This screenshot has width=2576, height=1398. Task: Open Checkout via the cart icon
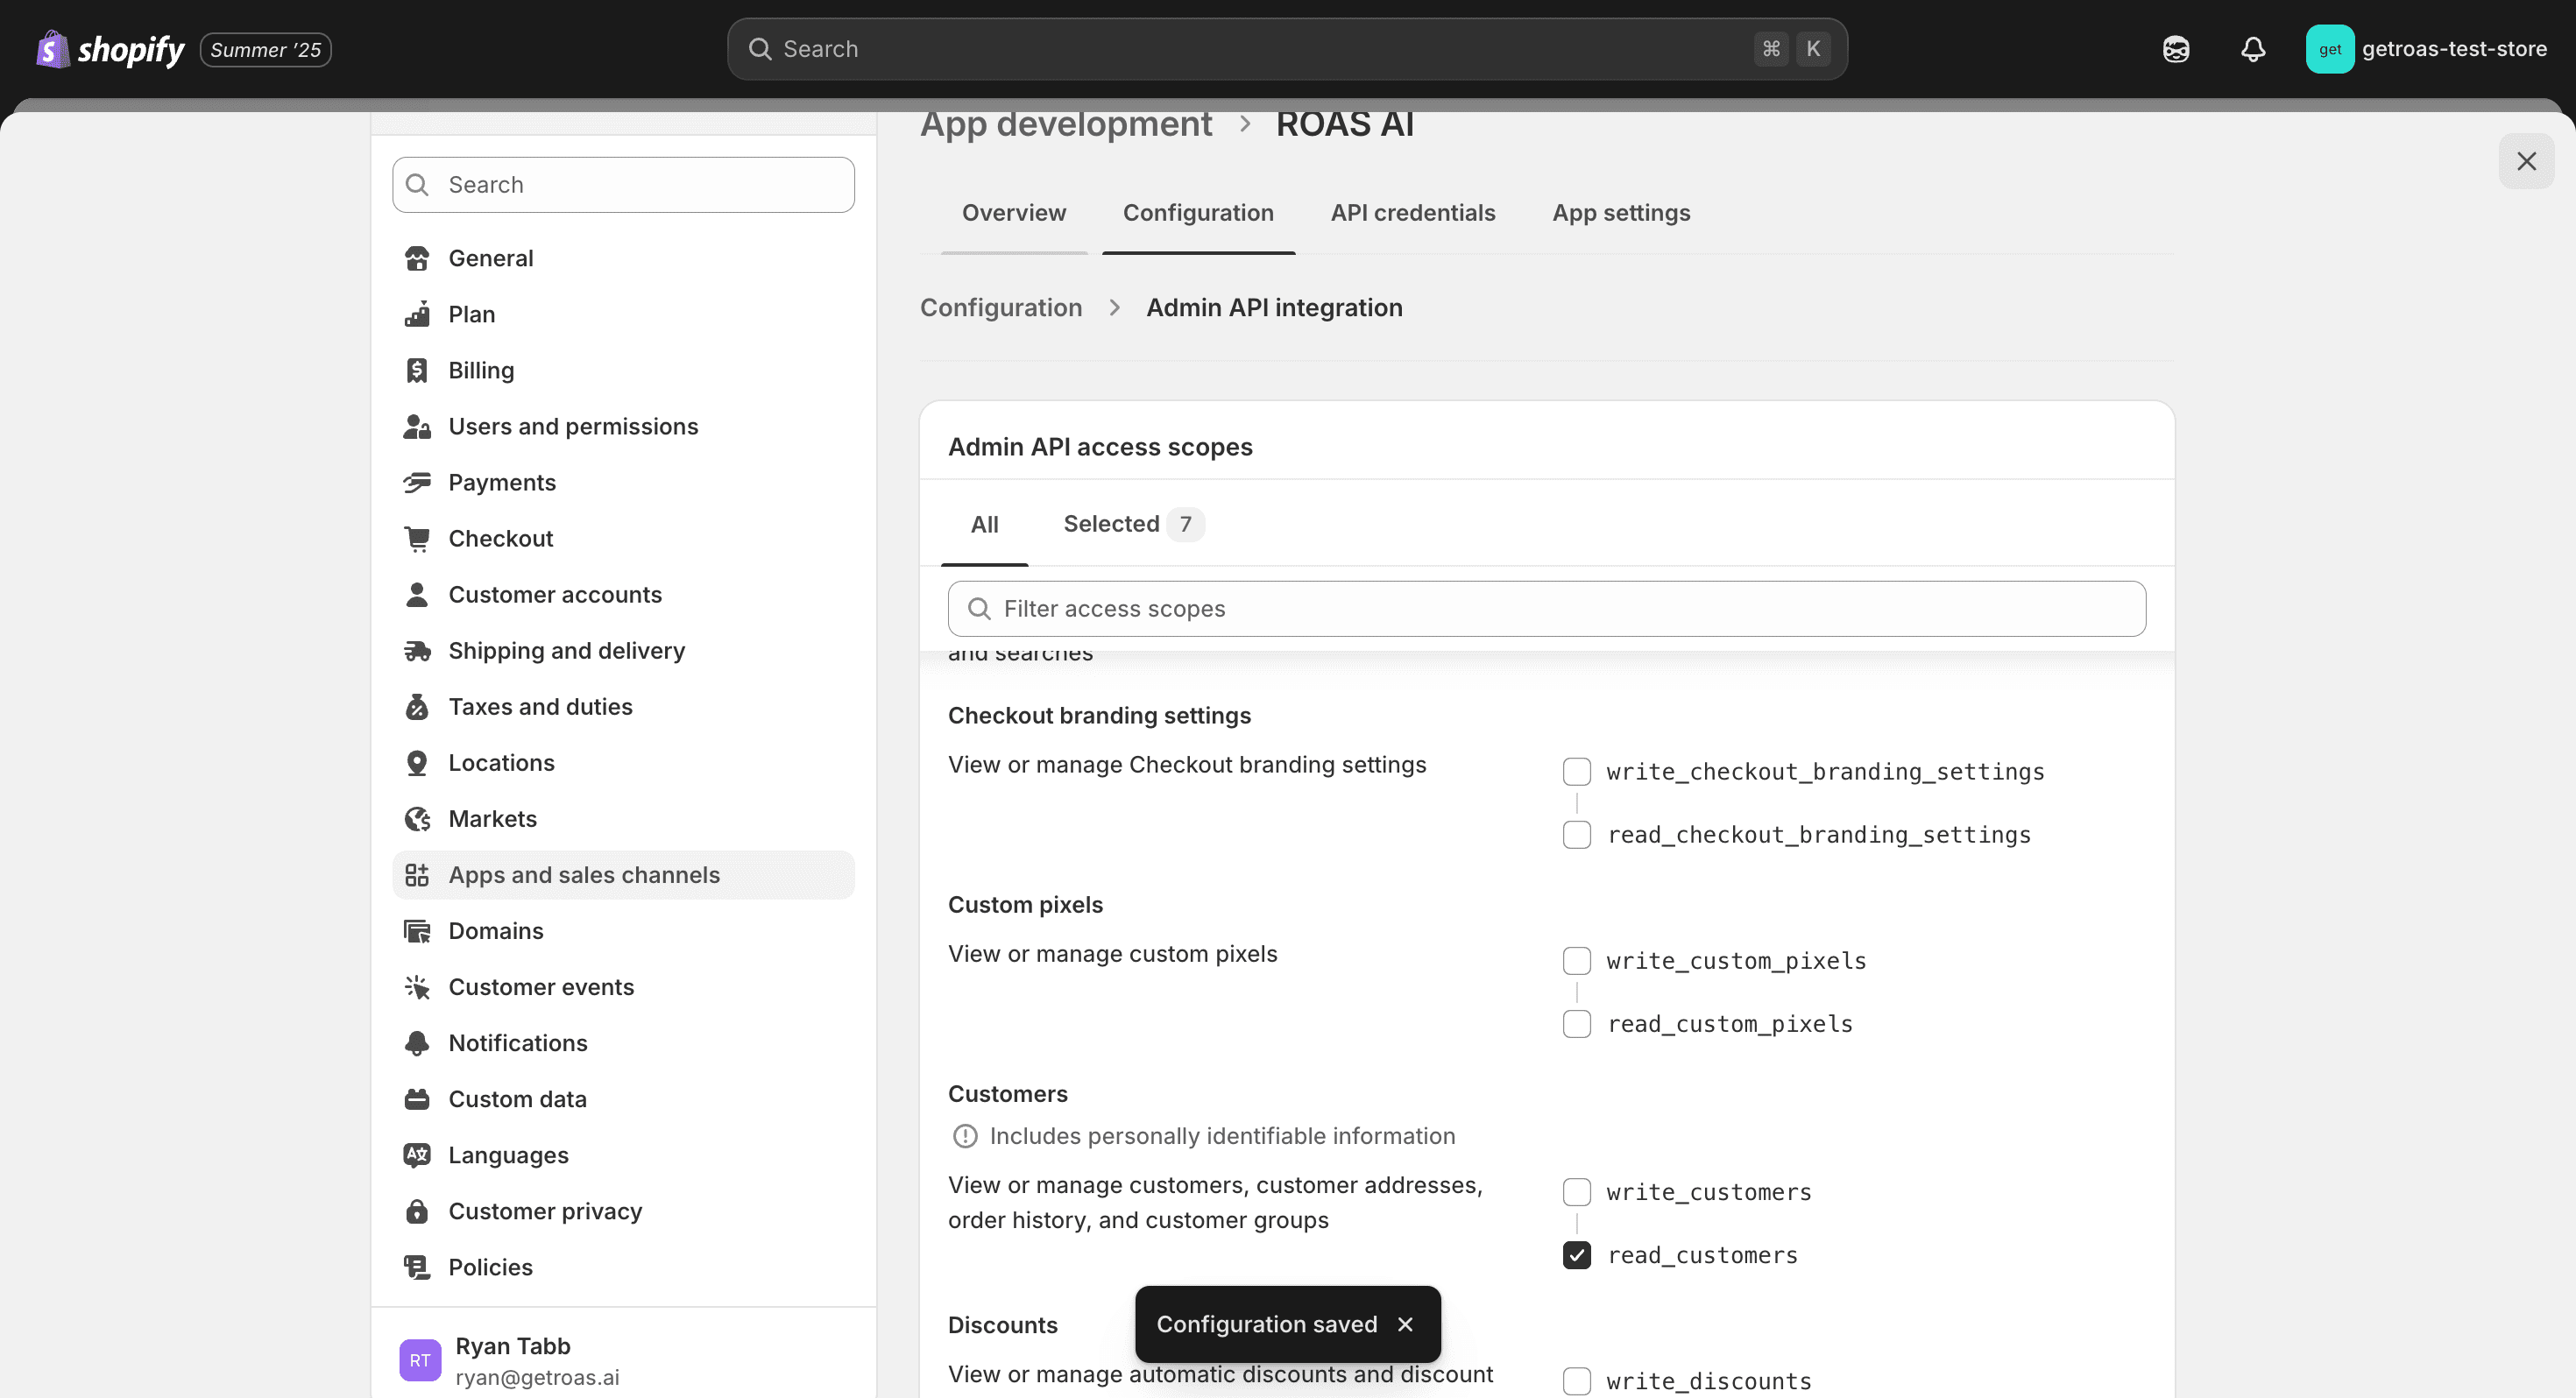(x=417, y=538)
